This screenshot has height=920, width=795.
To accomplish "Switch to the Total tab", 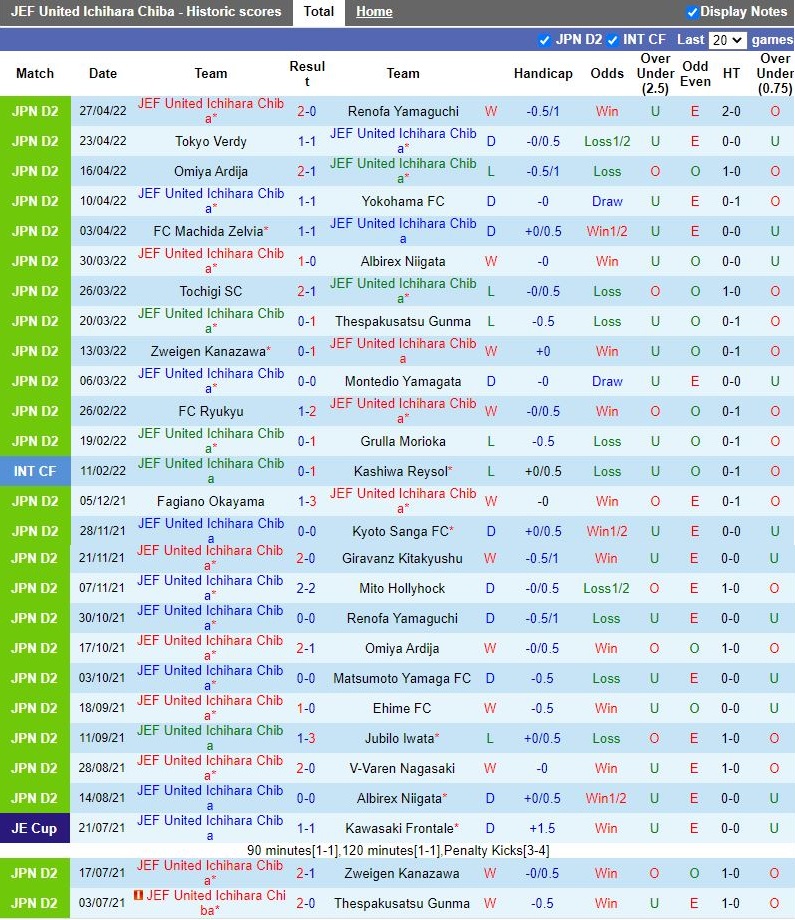I will [x=319, y=12].
